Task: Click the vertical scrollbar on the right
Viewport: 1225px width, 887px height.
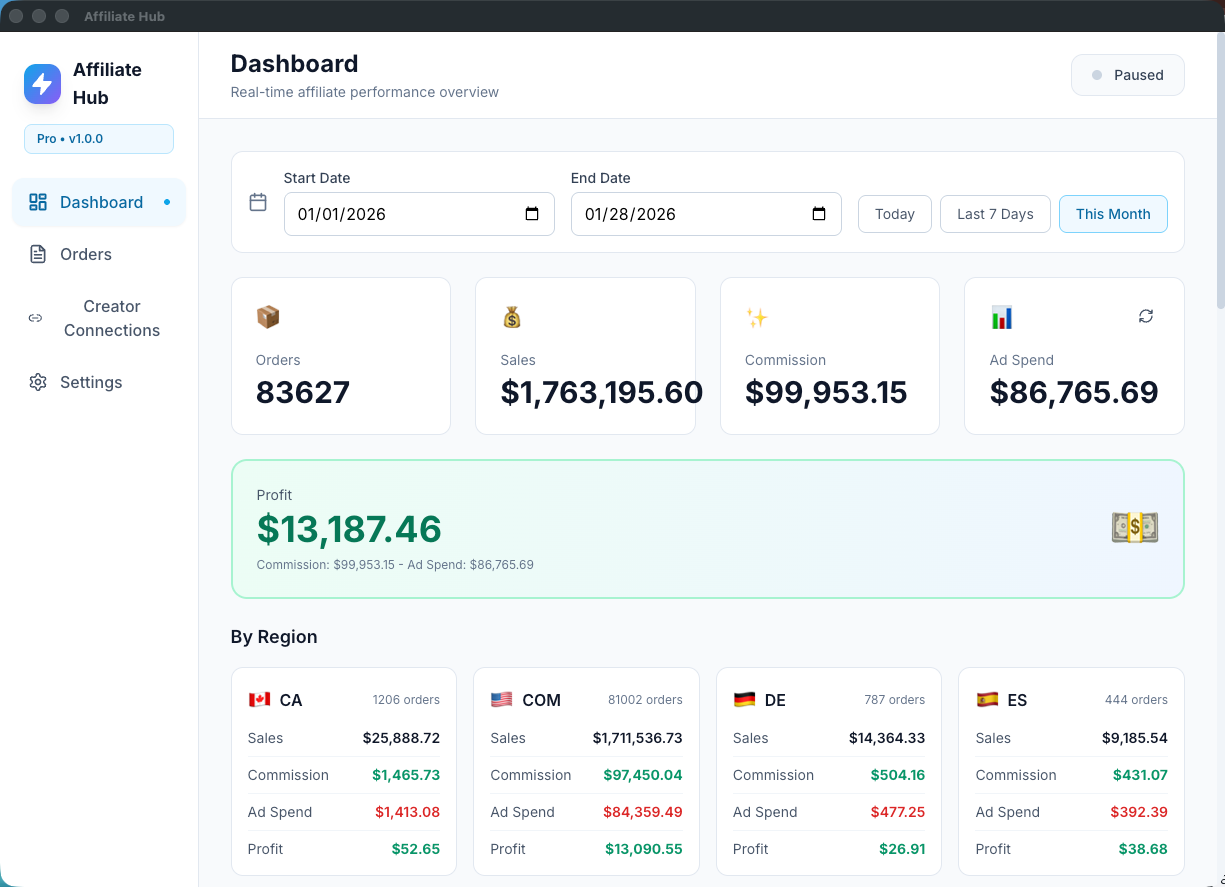Action: click(1219, 170)
